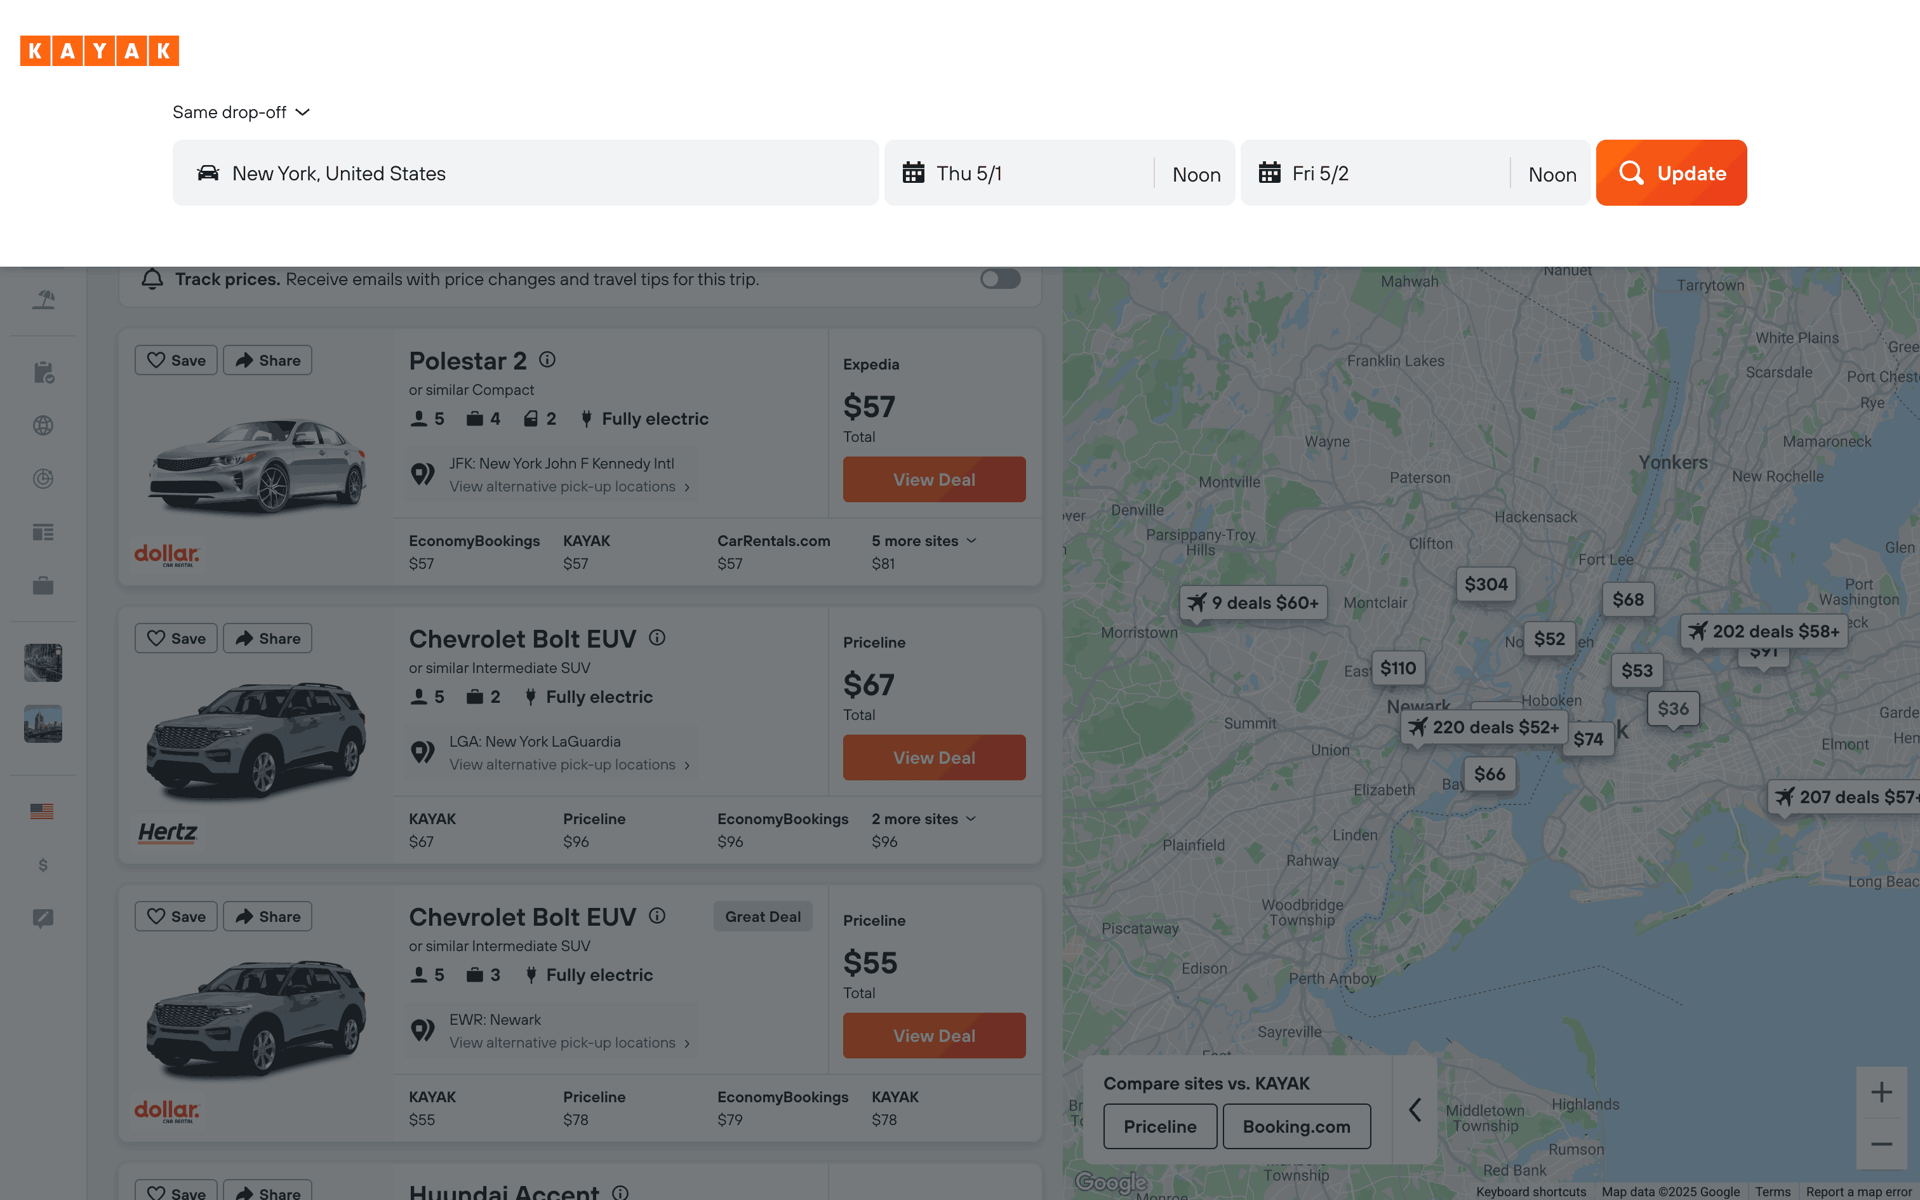Open the news layout icon in sidebar
1920x1200 pixels.
click(43, 532)
